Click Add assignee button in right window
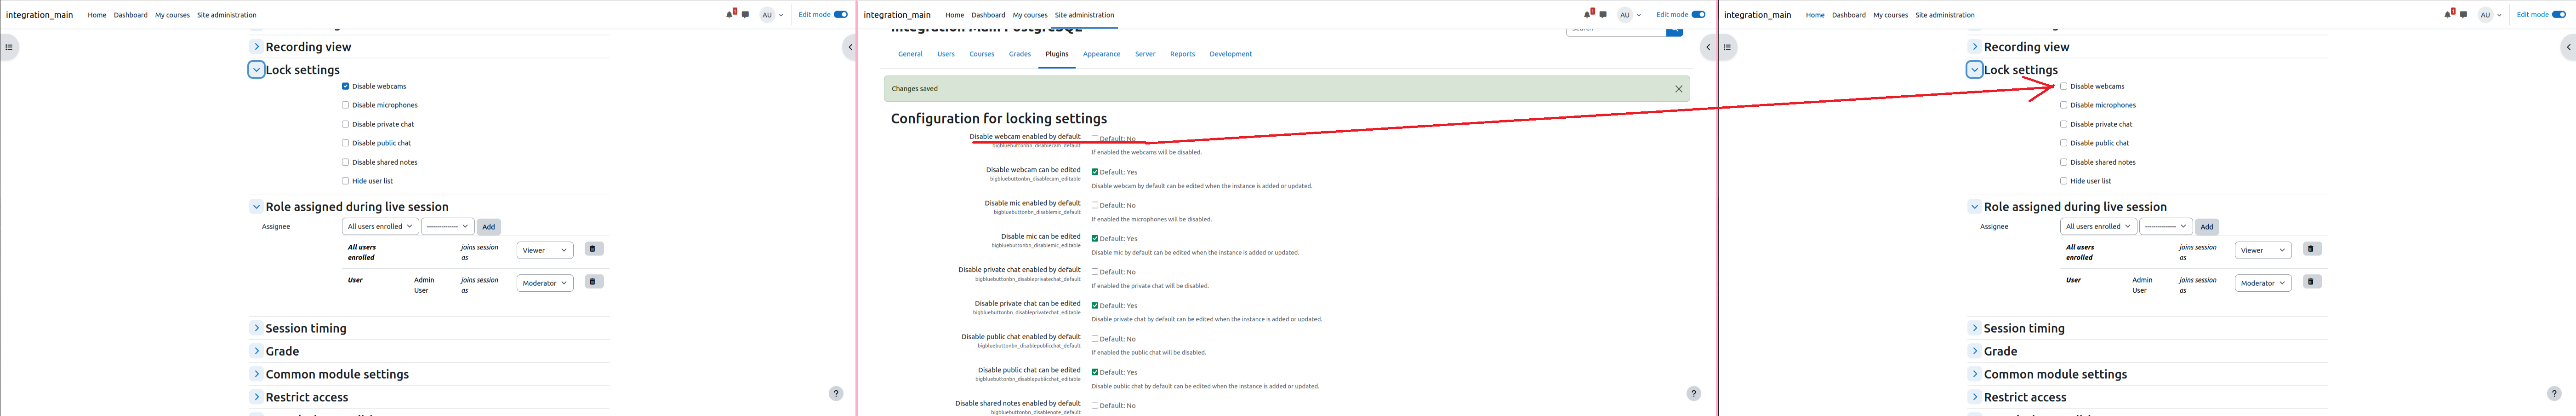2576x416 pixels. [2207, 227]
